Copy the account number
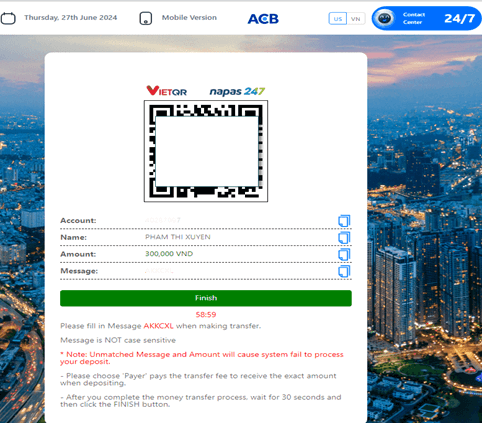482x423 pixels. point(344,221)
